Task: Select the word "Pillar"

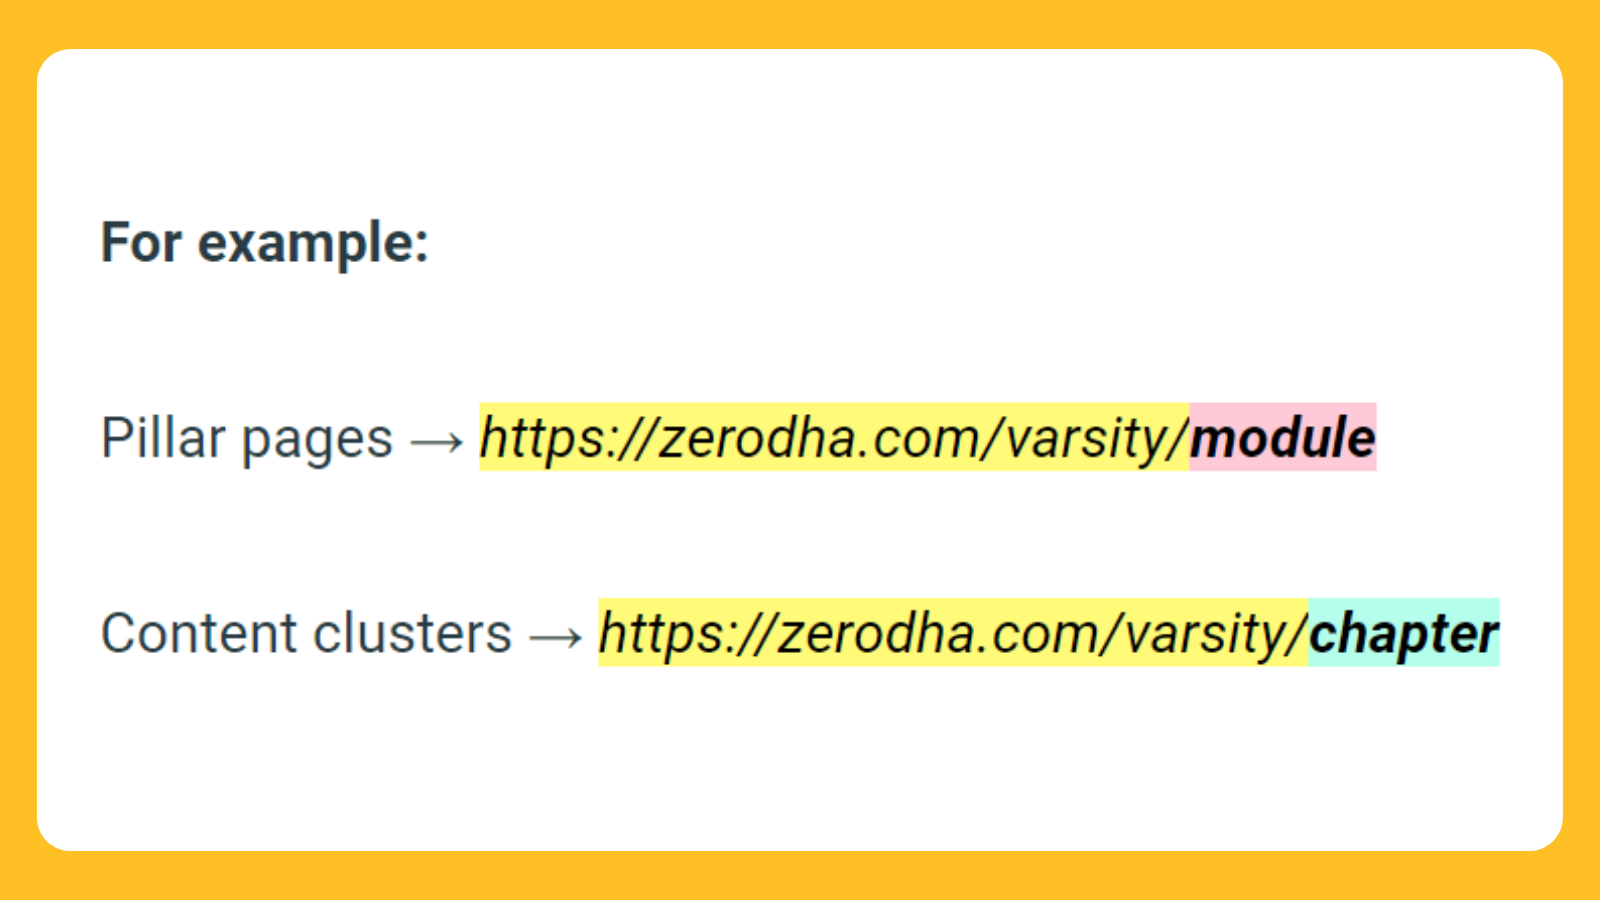Action: click(163, 437)
